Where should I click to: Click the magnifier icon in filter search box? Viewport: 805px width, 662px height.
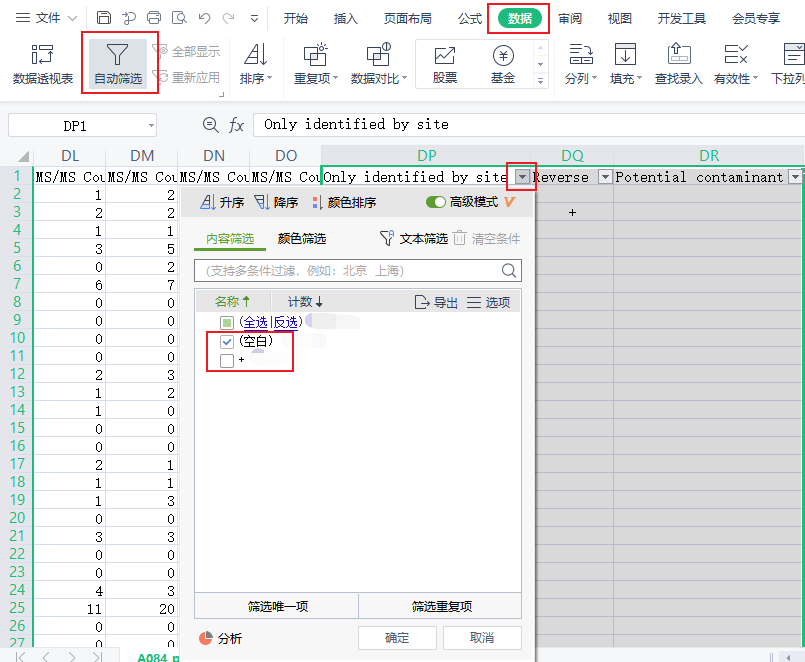[509, 271]
